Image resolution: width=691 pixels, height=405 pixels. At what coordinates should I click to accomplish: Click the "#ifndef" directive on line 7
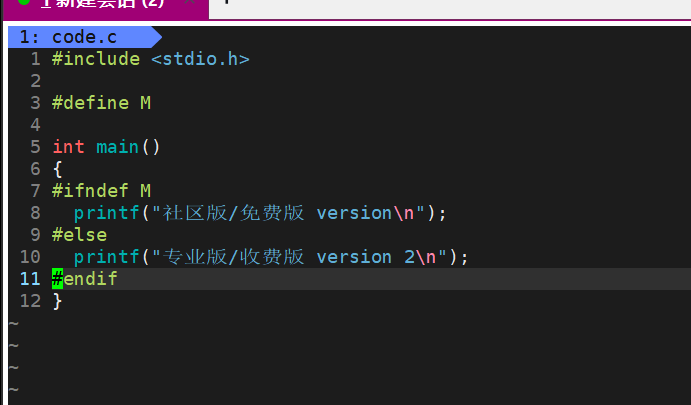coord(90,191)
